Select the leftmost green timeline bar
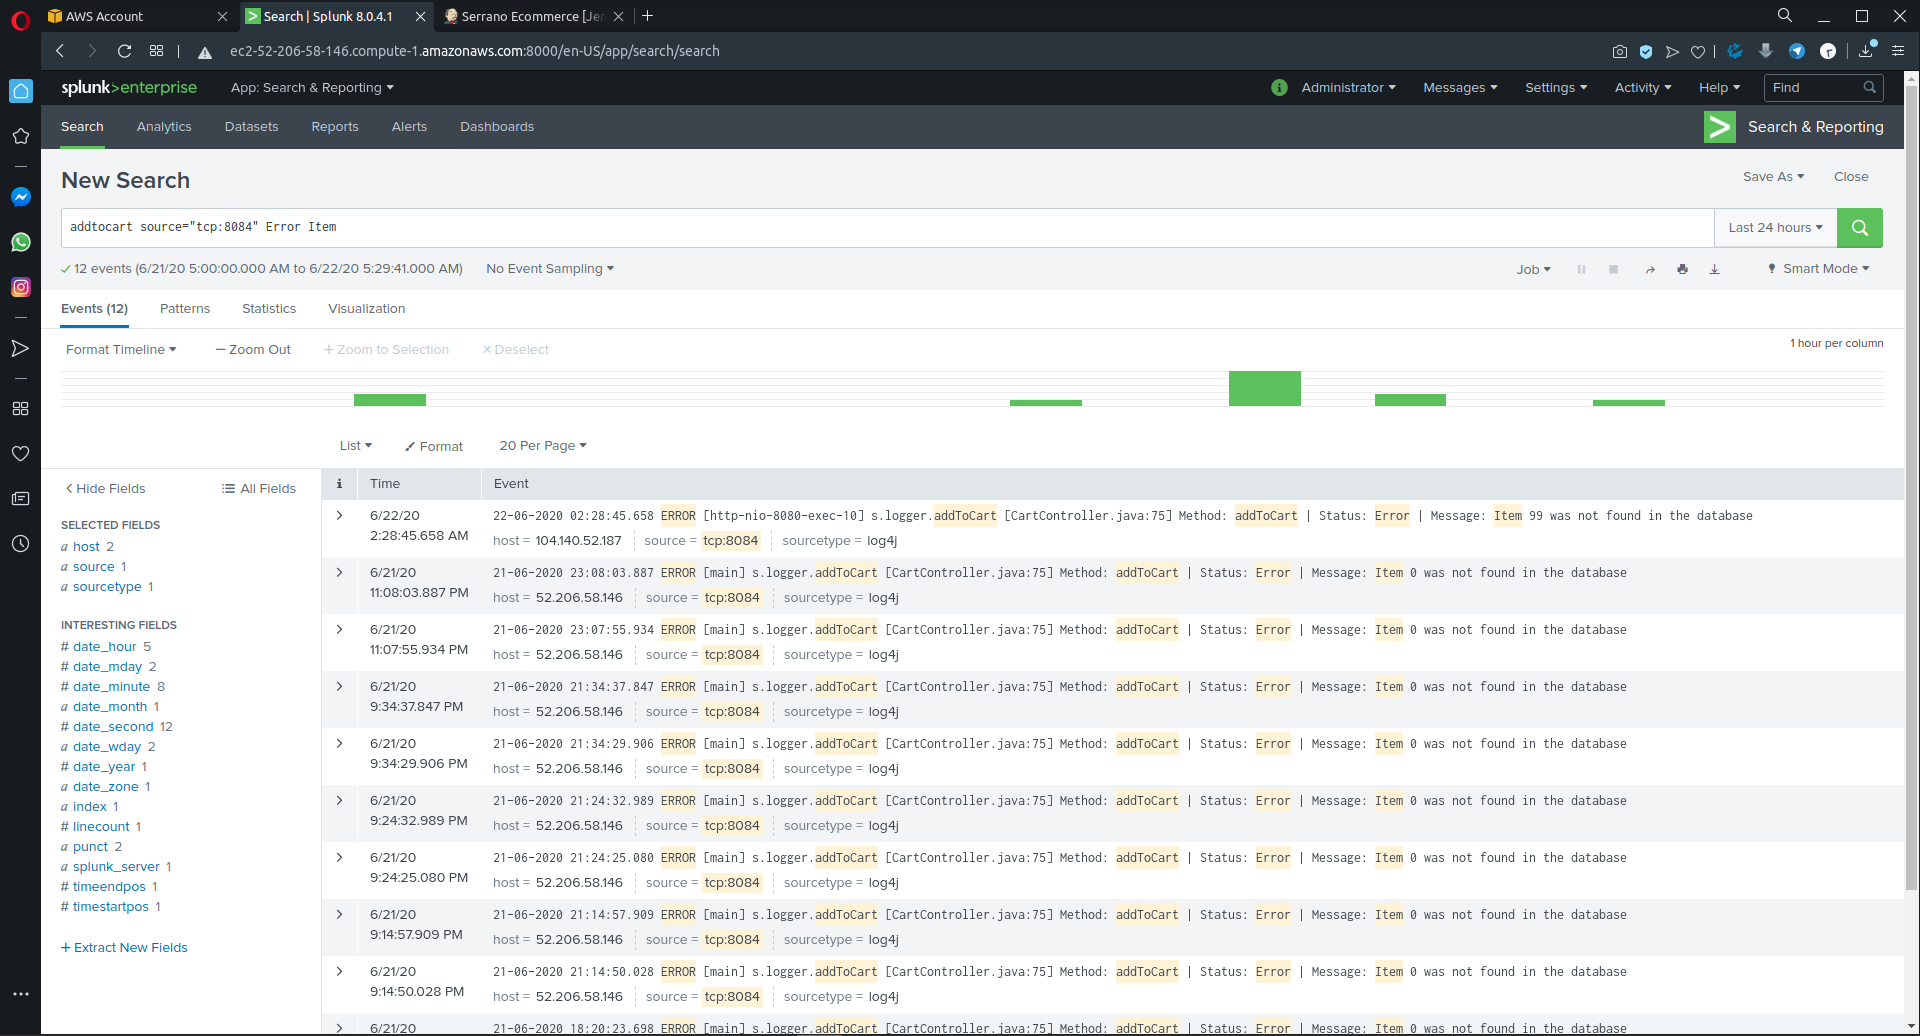This screenshot has height=1036, width=1920. (390, 400)
